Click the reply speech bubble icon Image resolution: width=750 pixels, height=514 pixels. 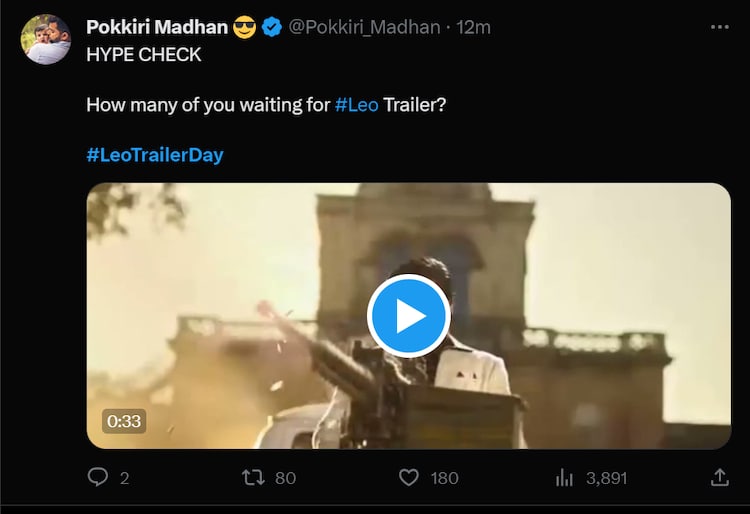click(x=97, y=478)
